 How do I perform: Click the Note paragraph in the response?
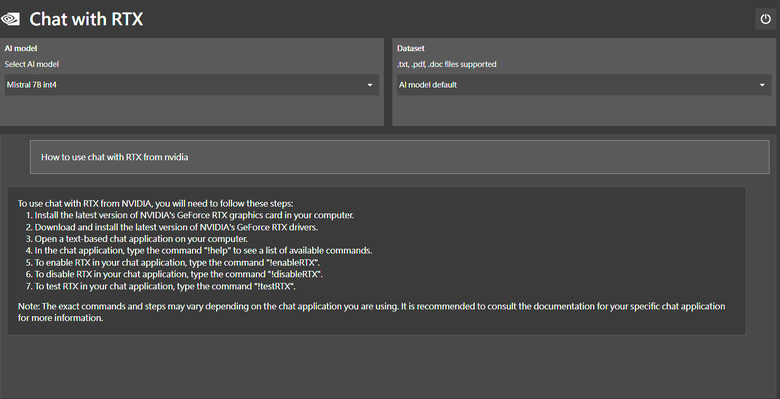click(372, 312)
